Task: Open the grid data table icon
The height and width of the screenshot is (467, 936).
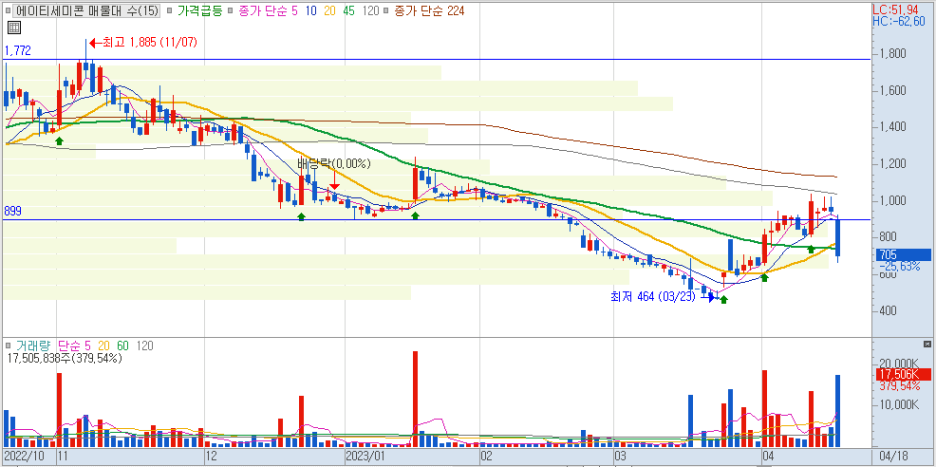Action: tap(13, 27)
